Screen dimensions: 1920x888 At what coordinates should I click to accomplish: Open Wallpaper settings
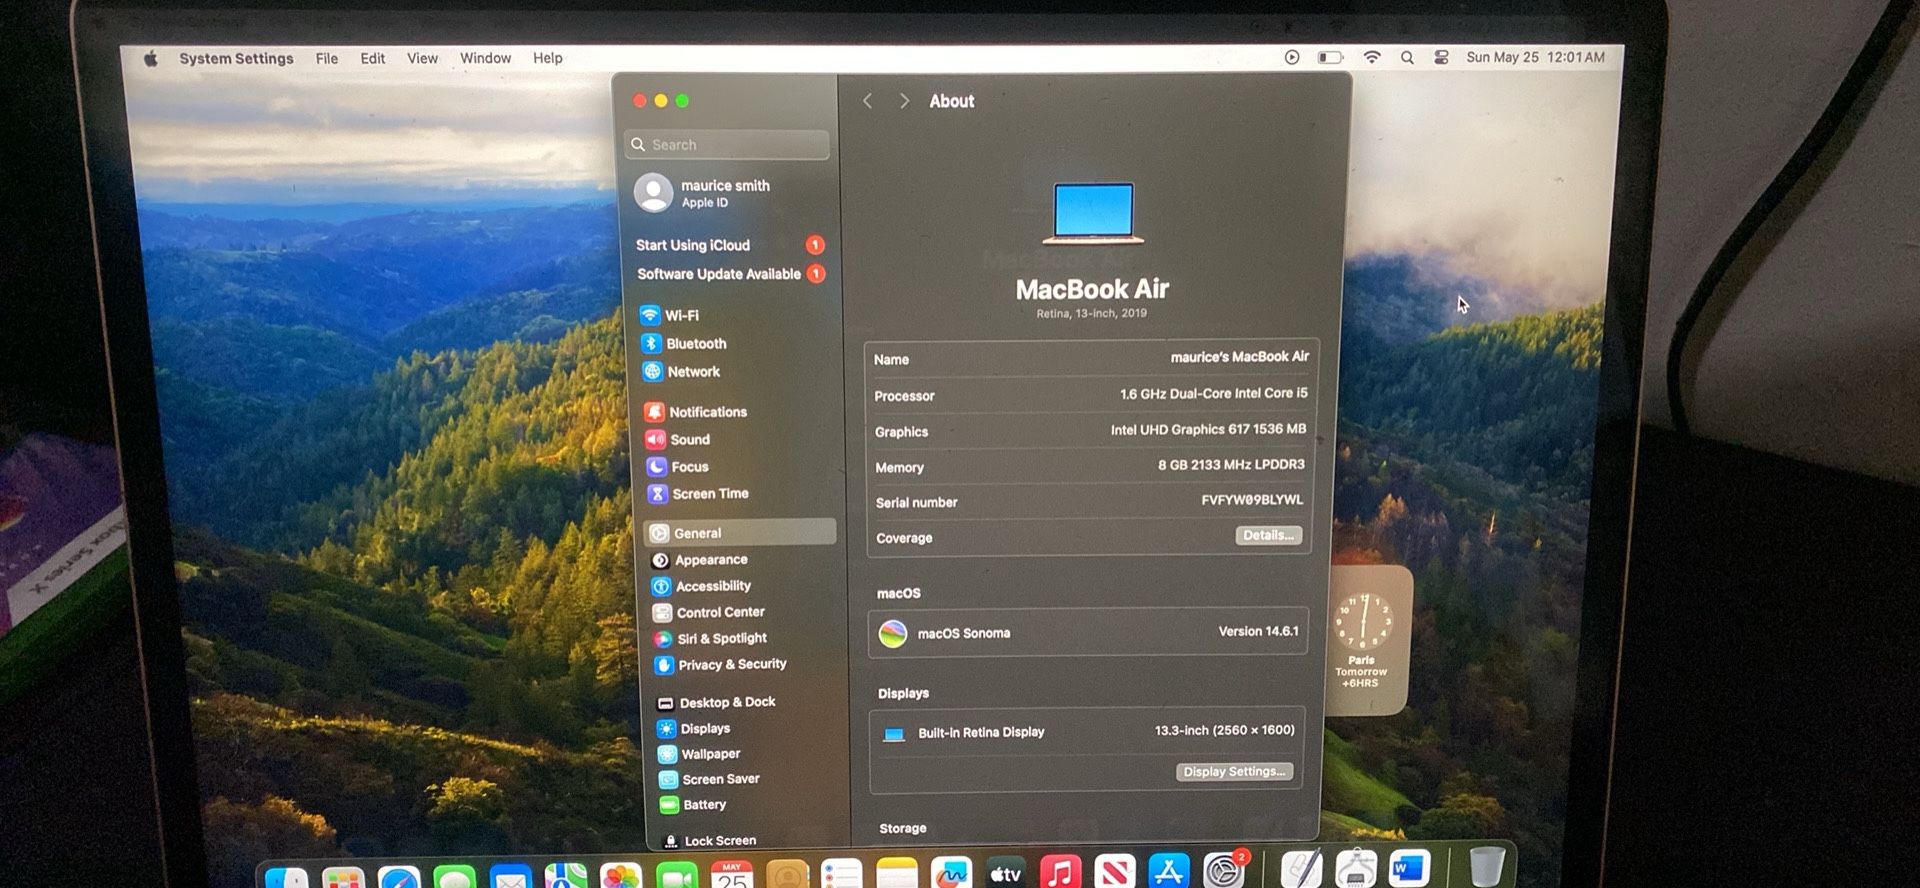pos(700,754)
